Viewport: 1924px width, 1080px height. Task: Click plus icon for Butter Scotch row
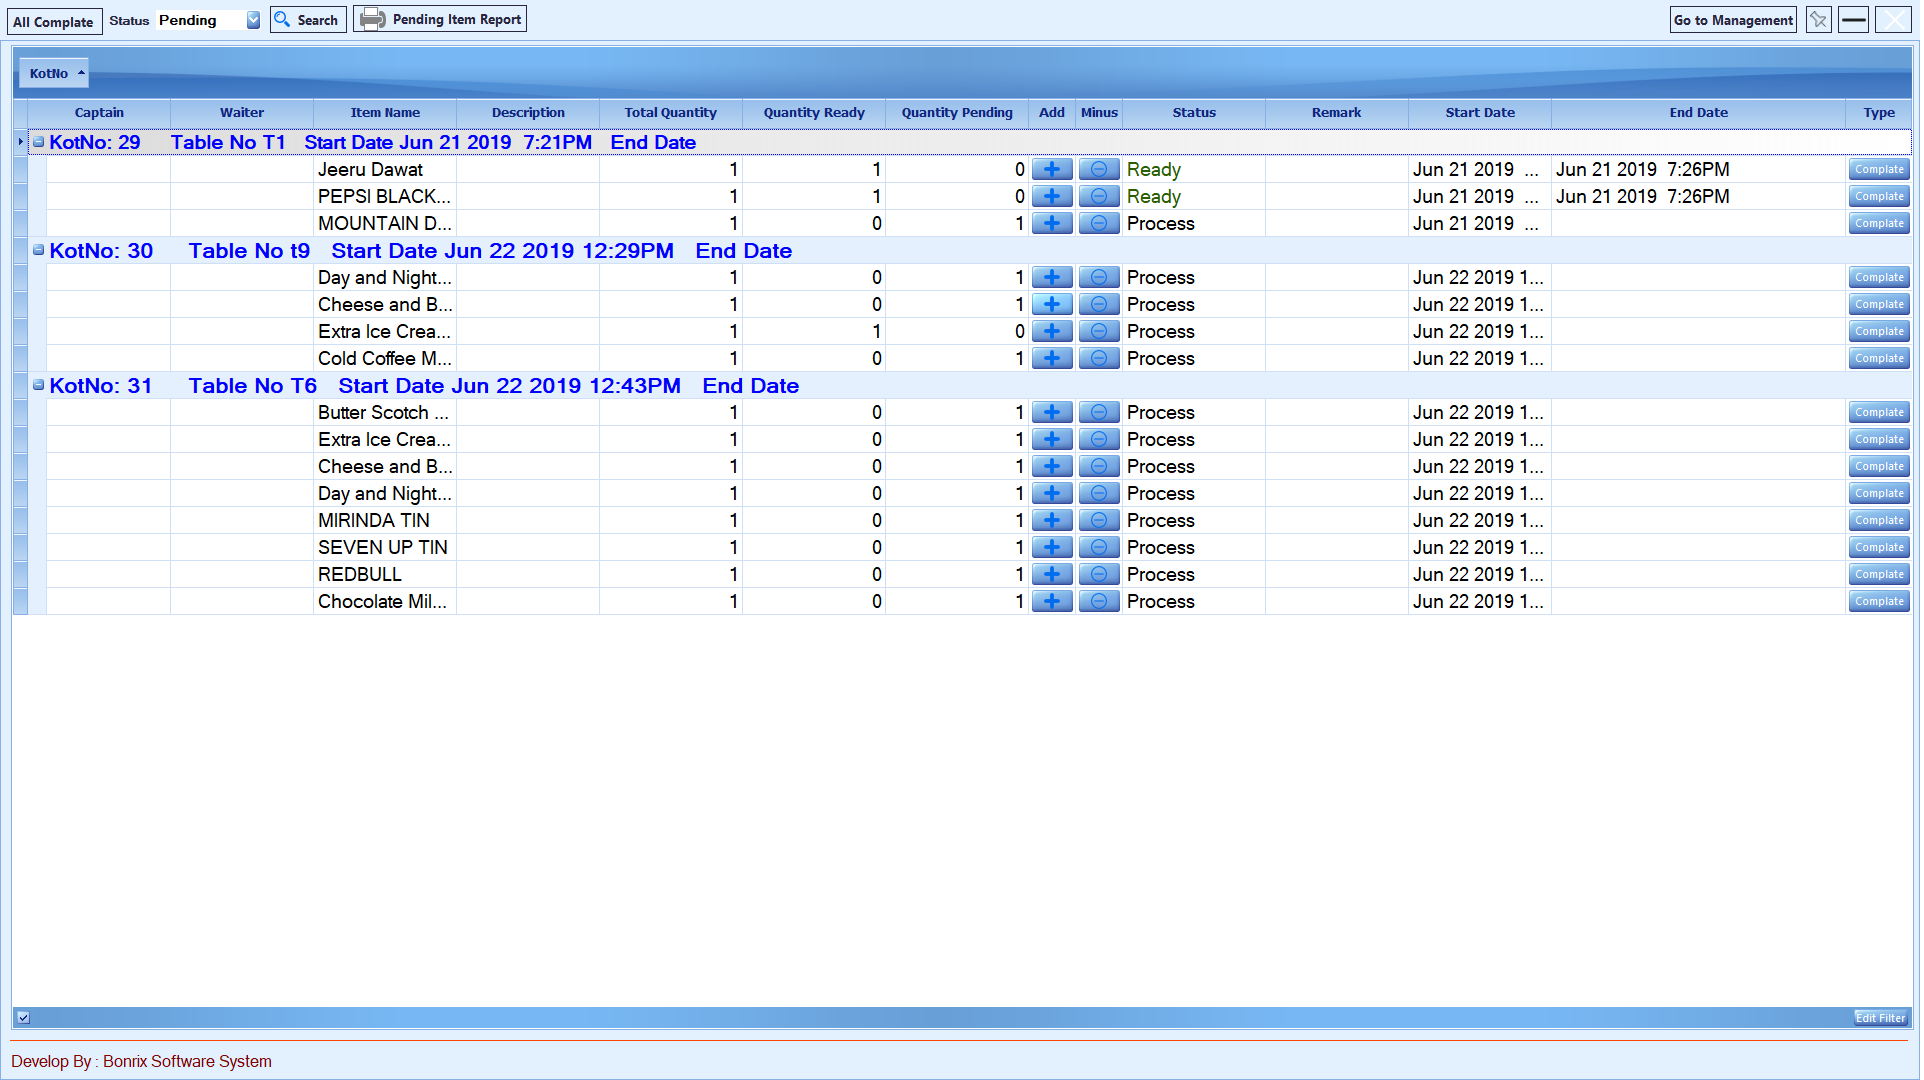click(x=1052, y=413)
